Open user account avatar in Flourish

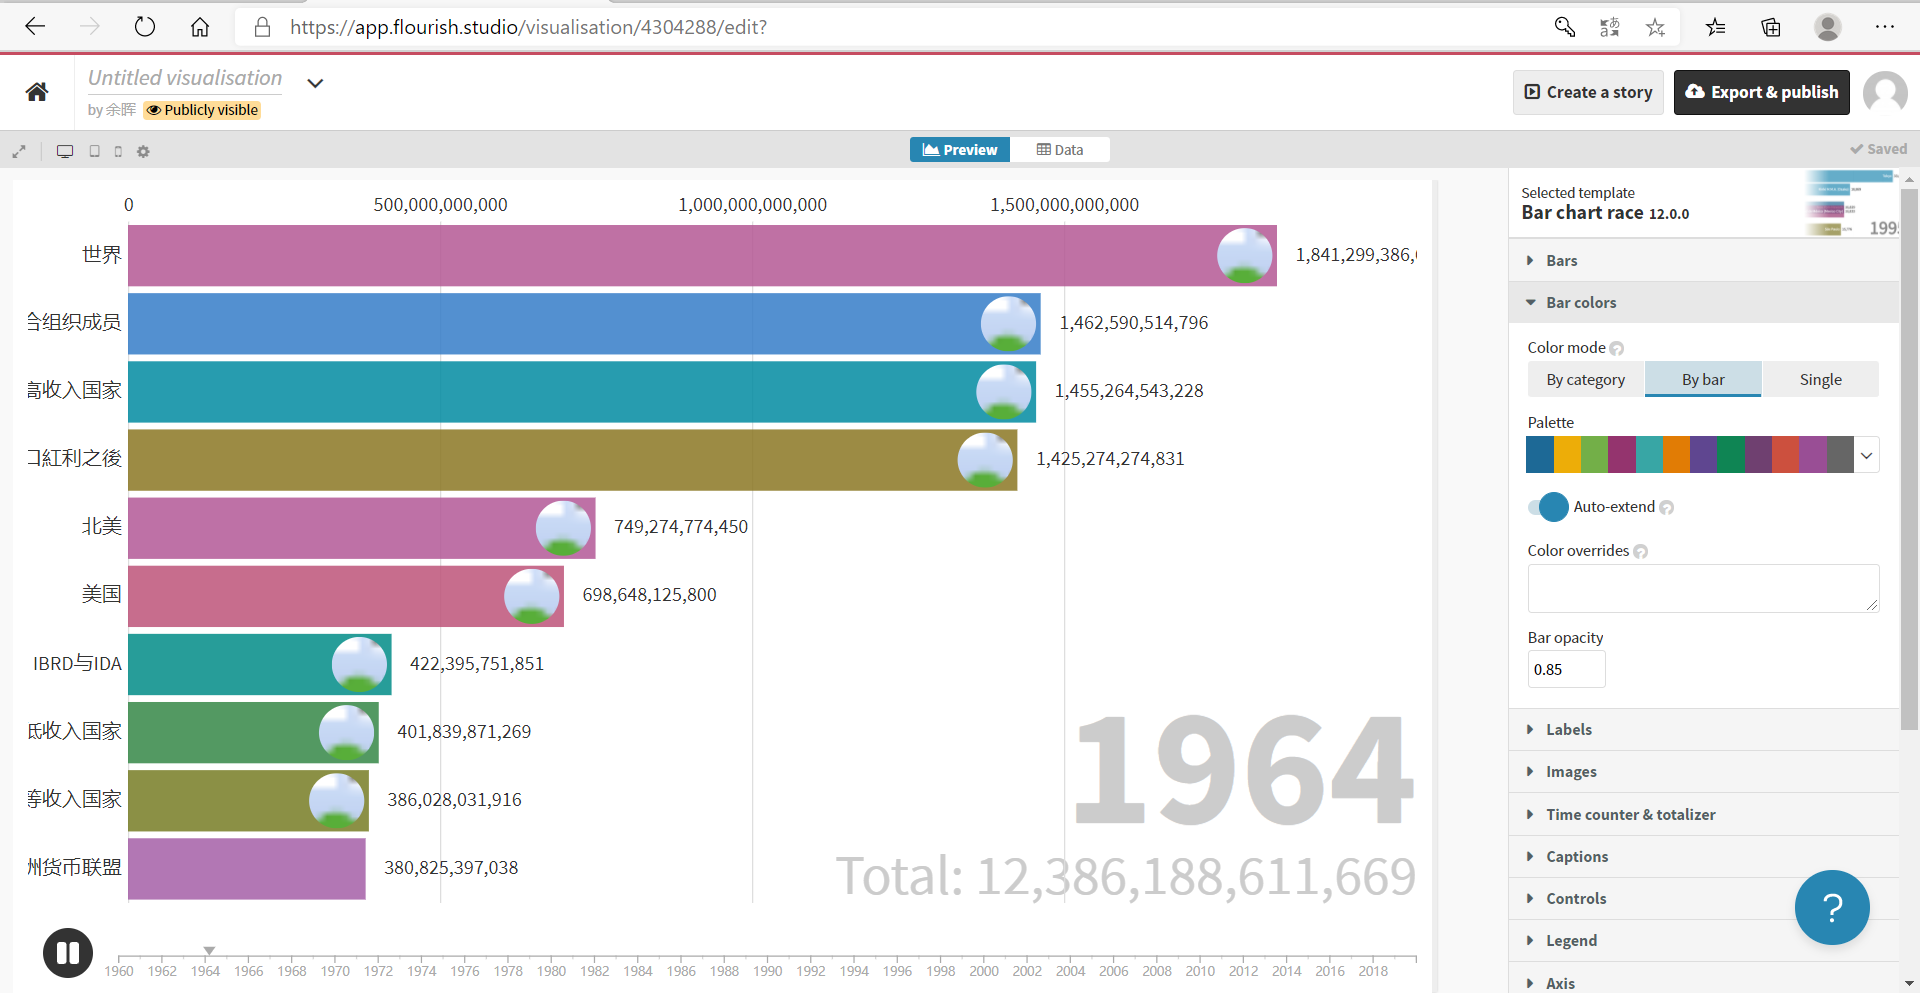[1886, 93]
